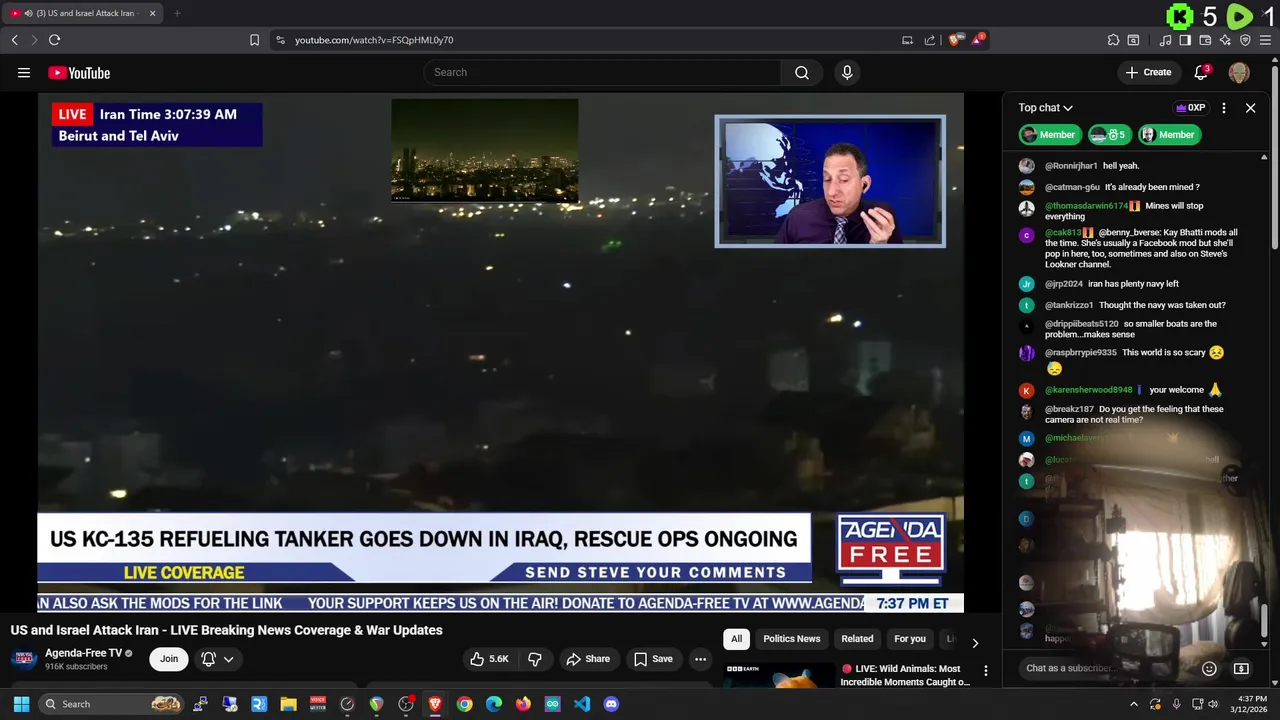Open Leo AI sparkle icon

(1225, 40)
